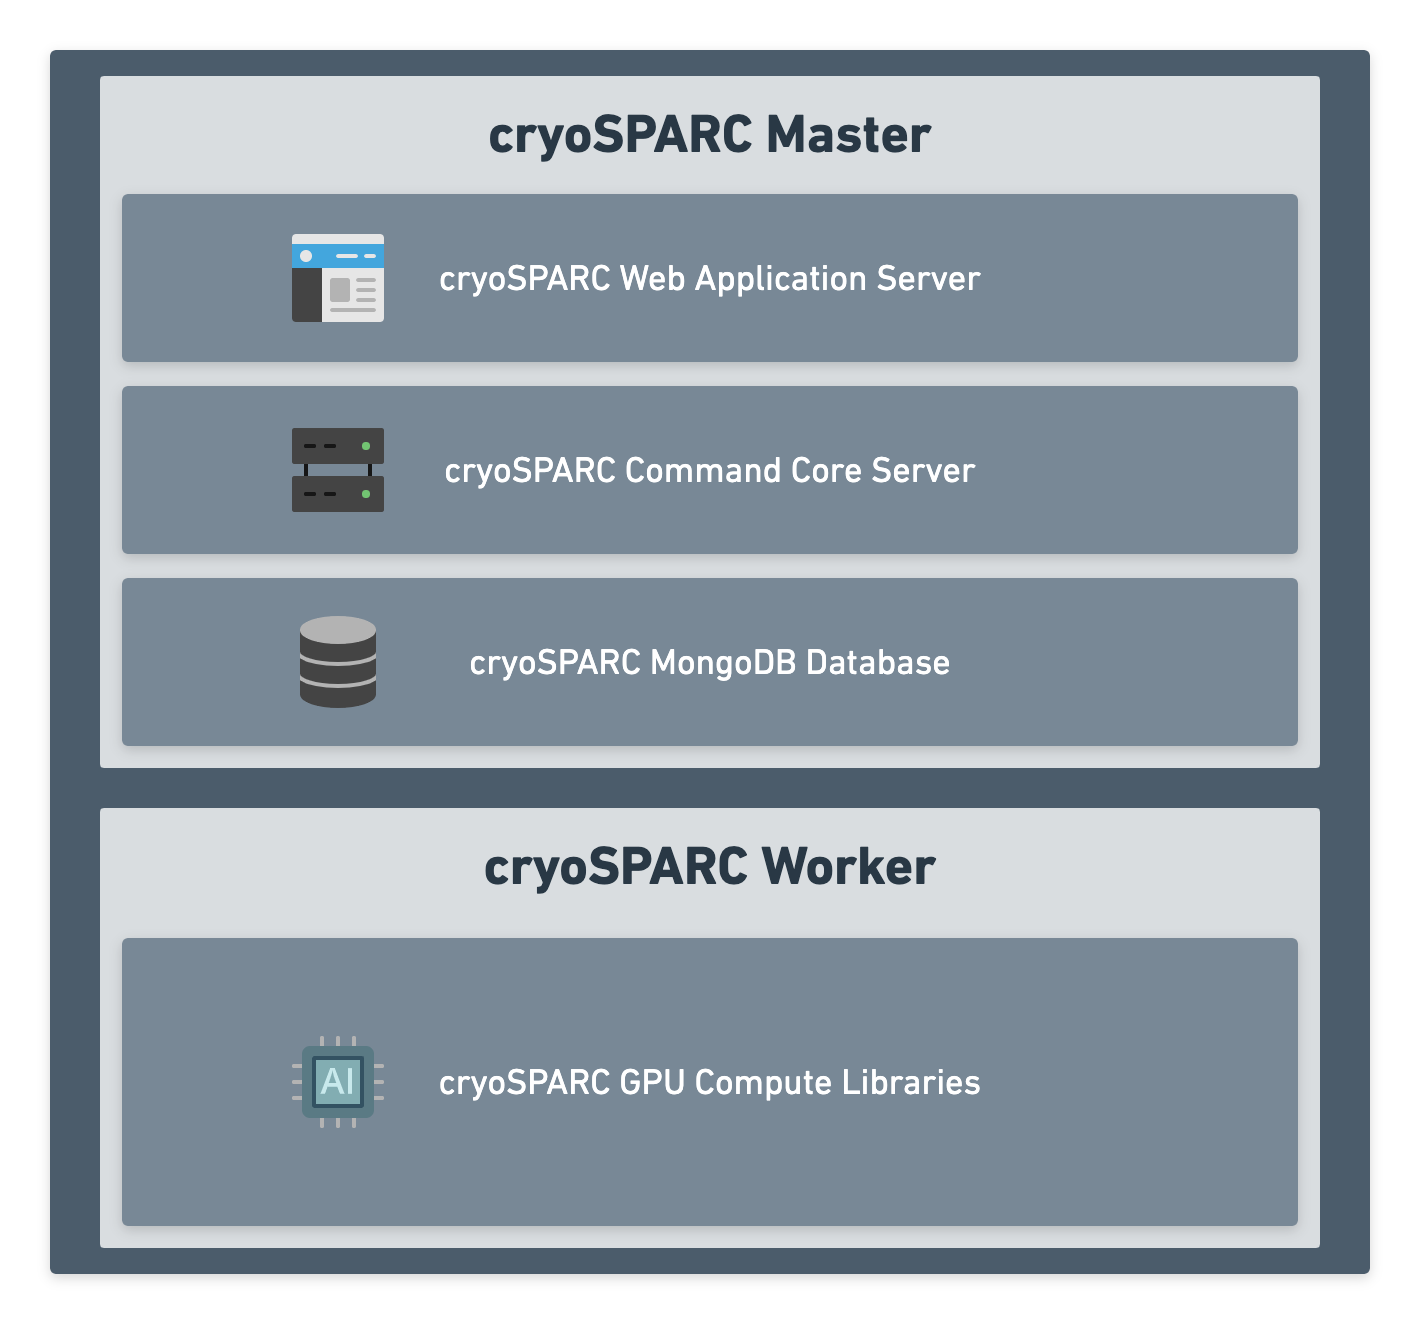Screen dimensions: 1420x1324
Task: Open the cryoSPARC Command Core Server panel
Action: tap(710, 470)
